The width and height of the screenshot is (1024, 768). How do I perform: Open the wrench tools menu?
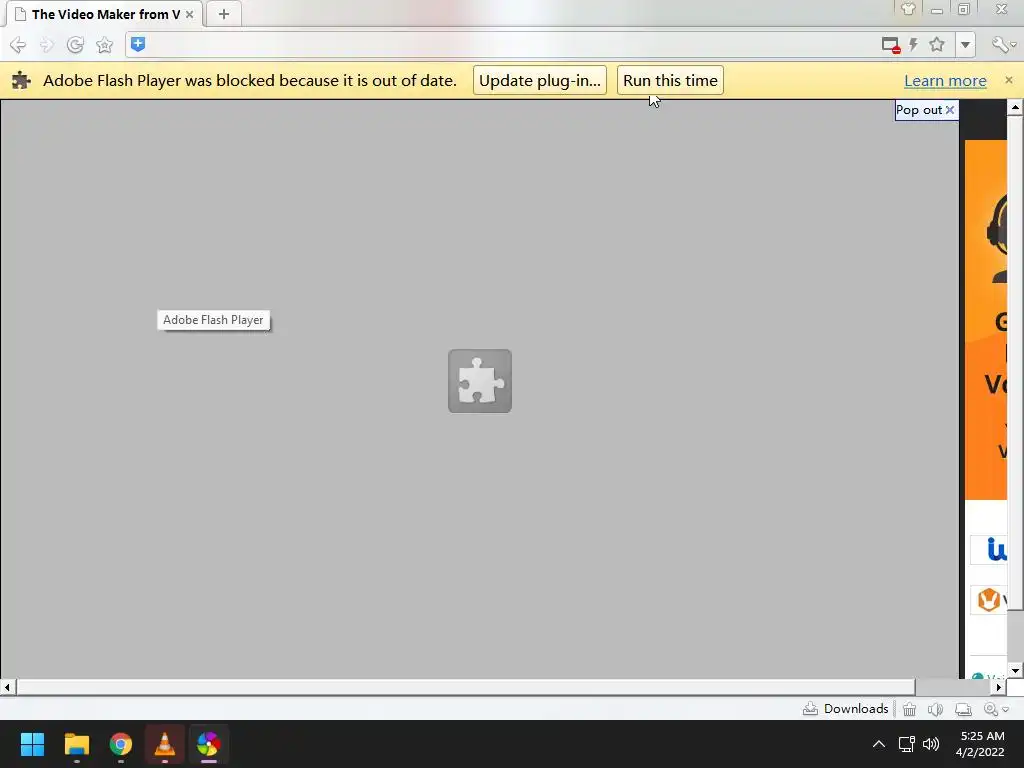tap(1002, 44)
